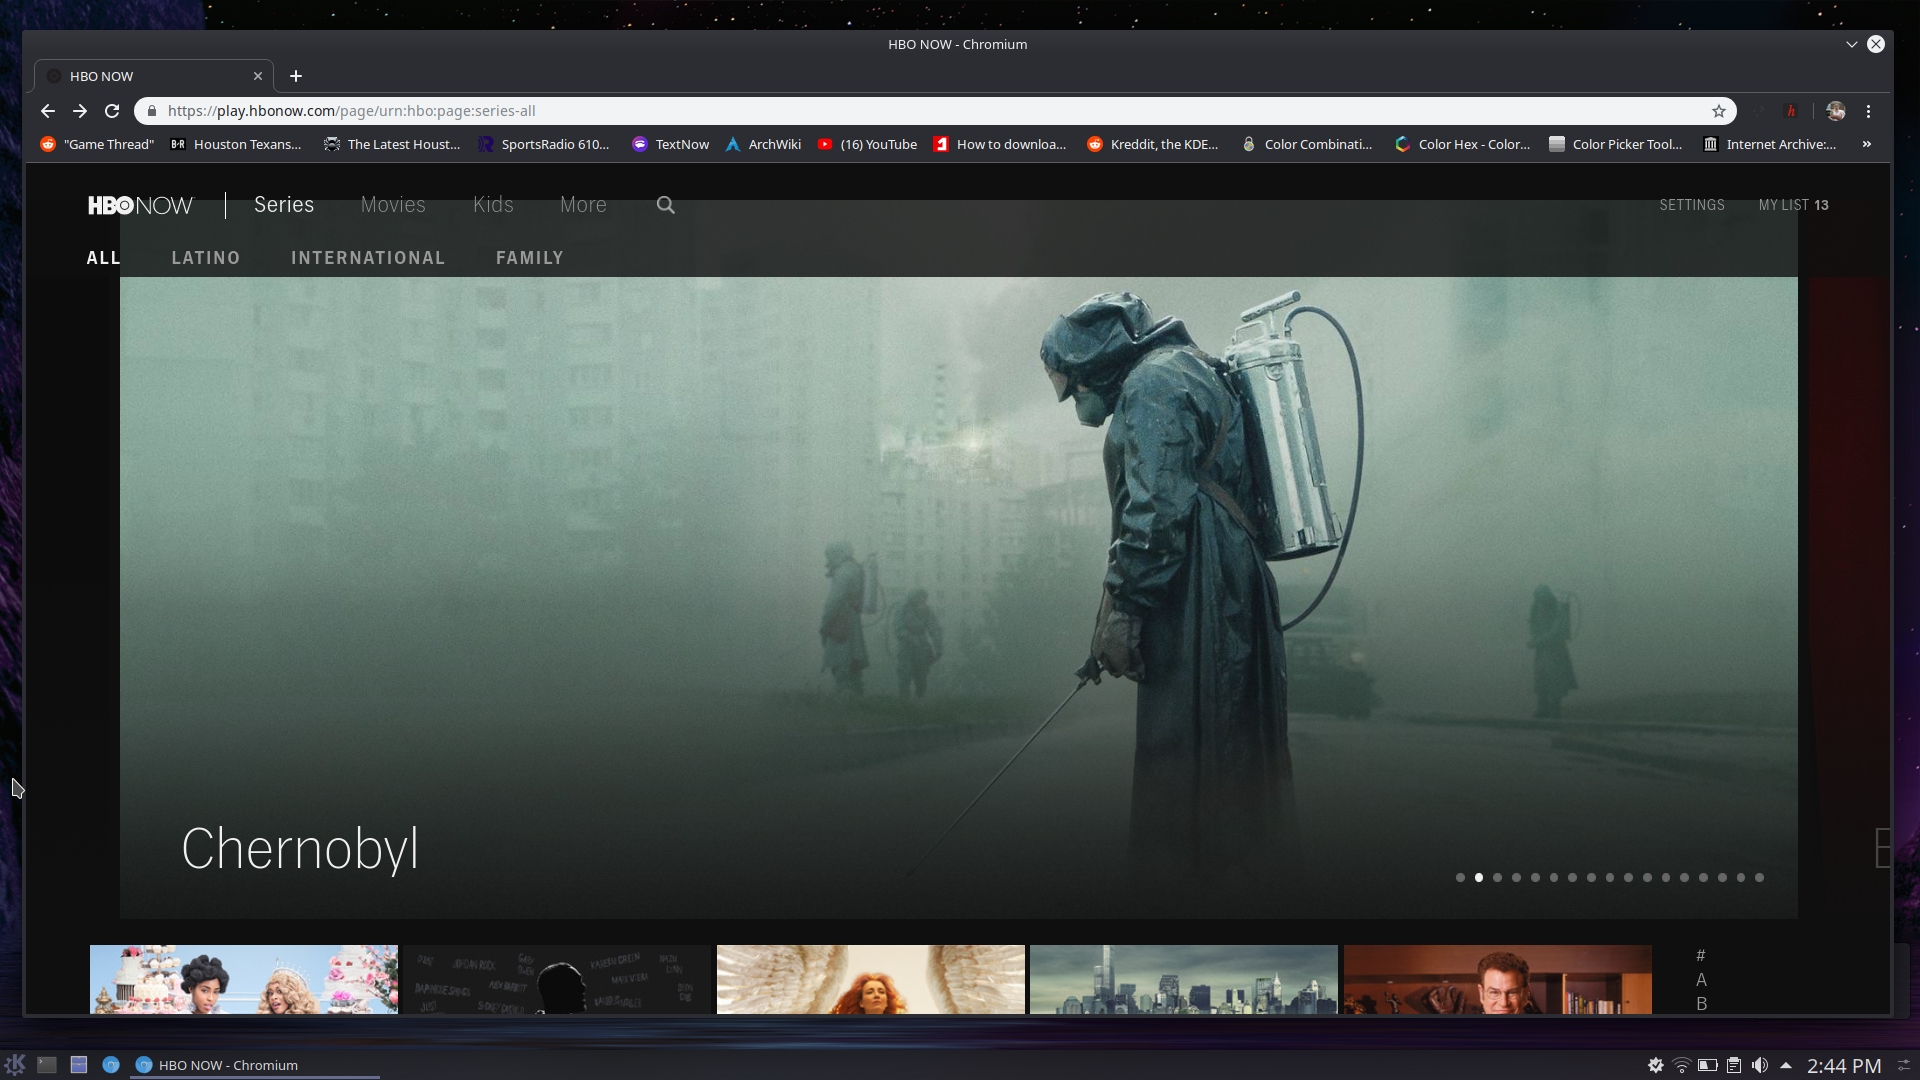Open The Latest Houst... bookmark
Screen dimensions: 1920x1080
(x=392, y=144)
